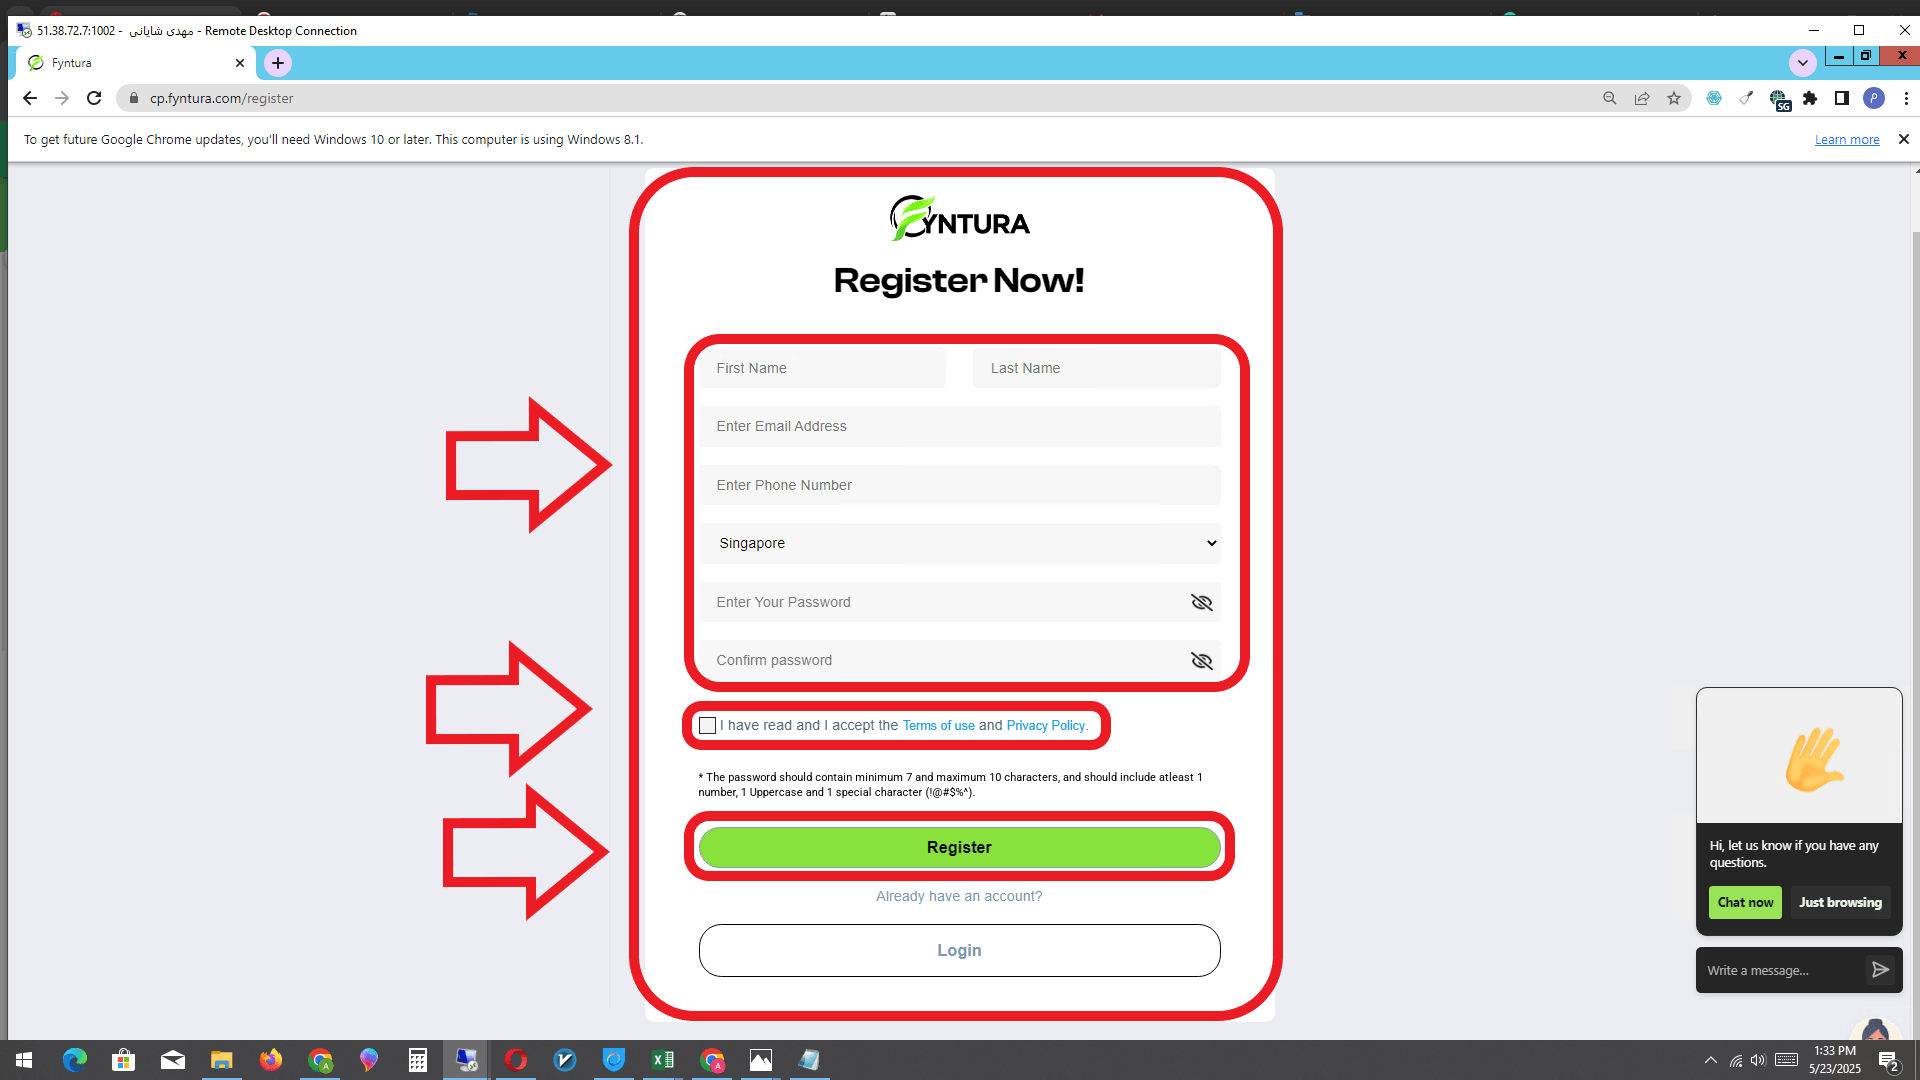Click the Write a message field

(x=1780, y=970)
